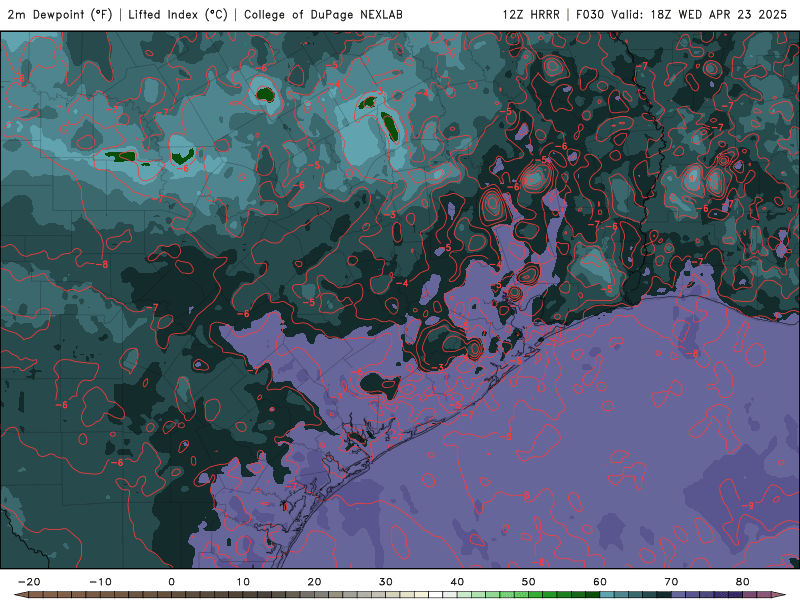The width and height of the screenshot is (800, 600).
Task: Click the 0 tick label on the color bar
Action: click(171, 582)
